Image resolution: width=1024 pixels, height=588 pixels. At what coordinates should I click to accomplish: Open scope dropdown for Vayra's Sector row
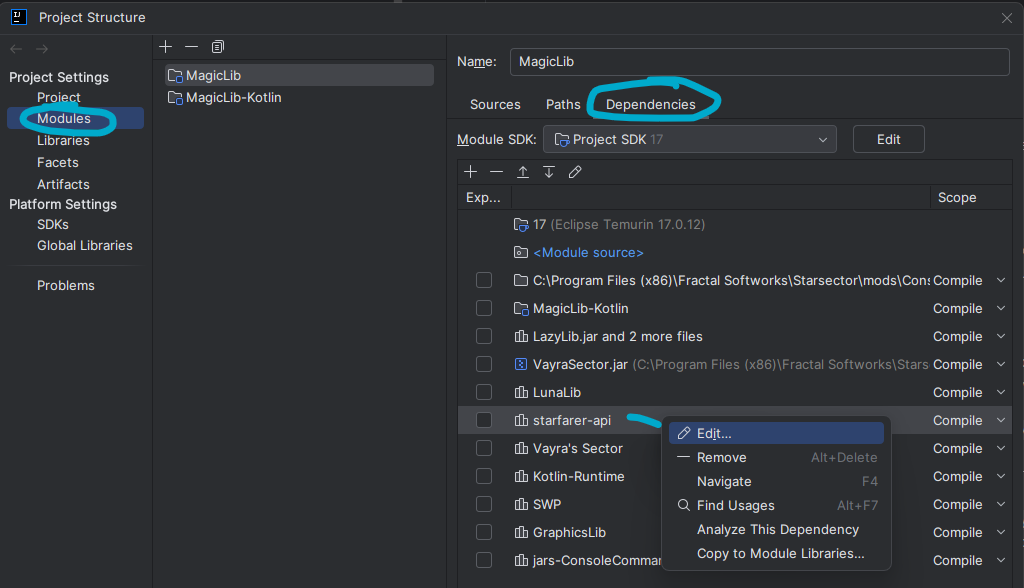1000,448
